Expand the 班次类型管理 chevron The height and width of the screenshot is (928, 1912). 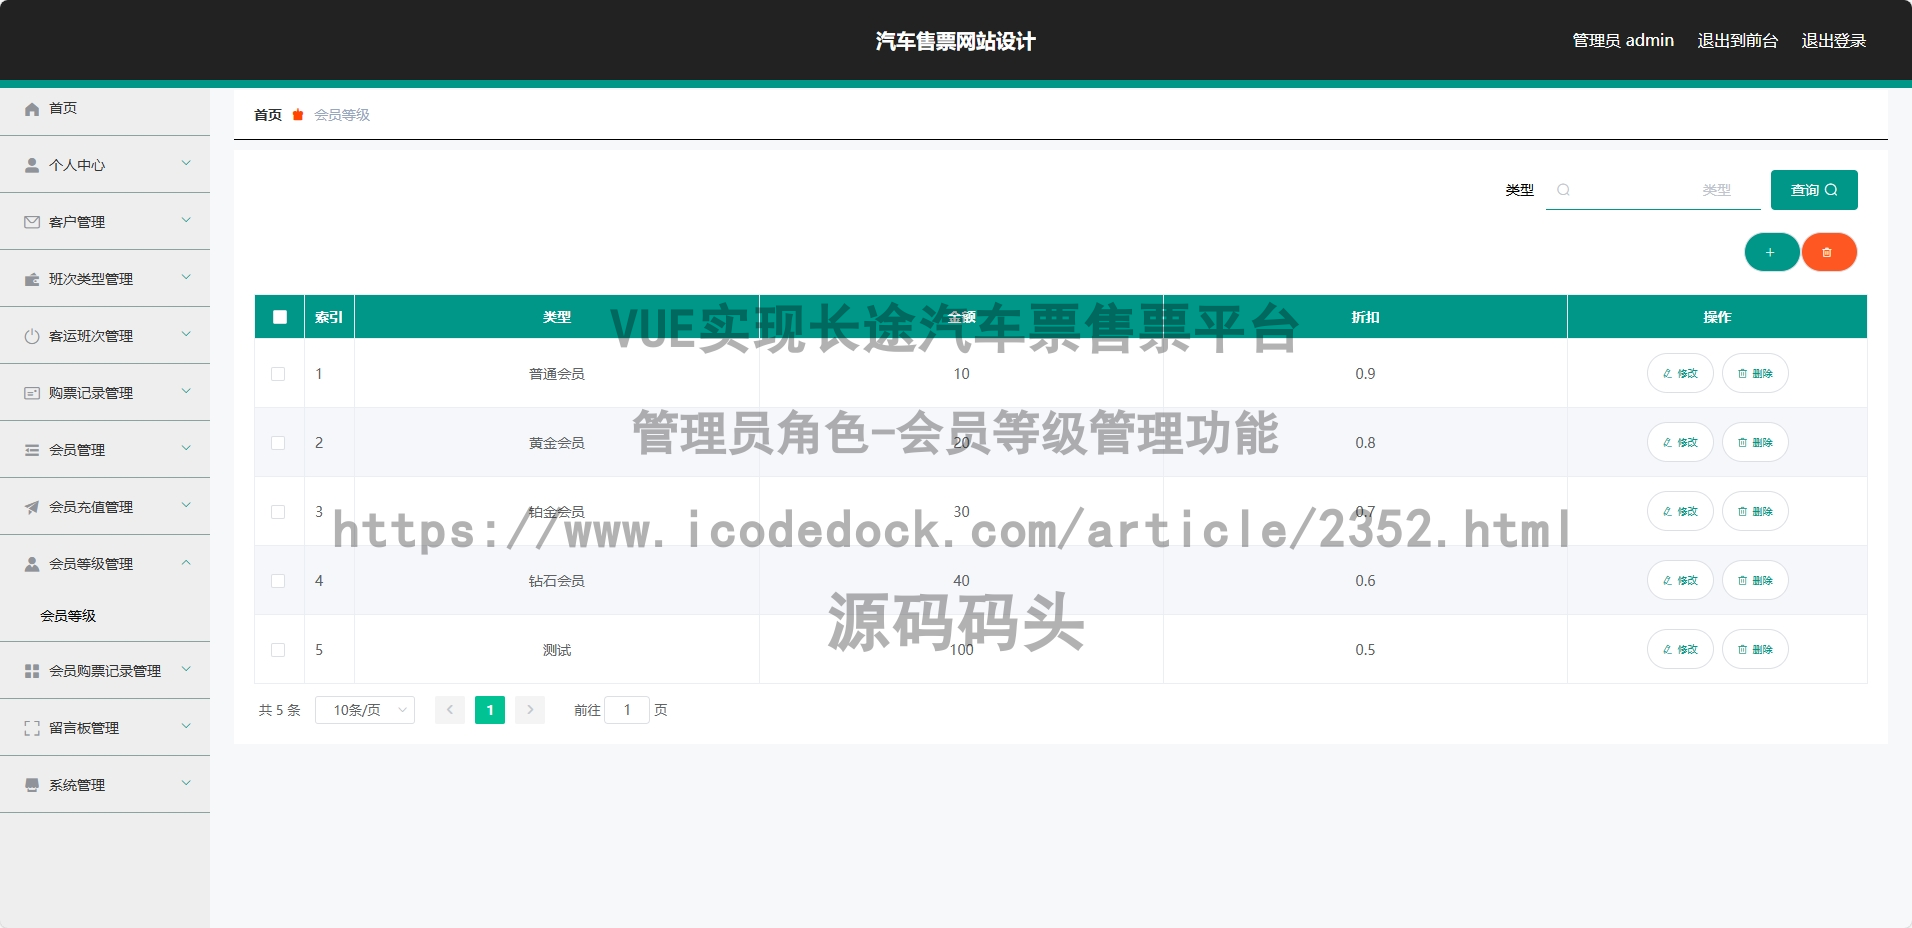click(x=186, y=277)
